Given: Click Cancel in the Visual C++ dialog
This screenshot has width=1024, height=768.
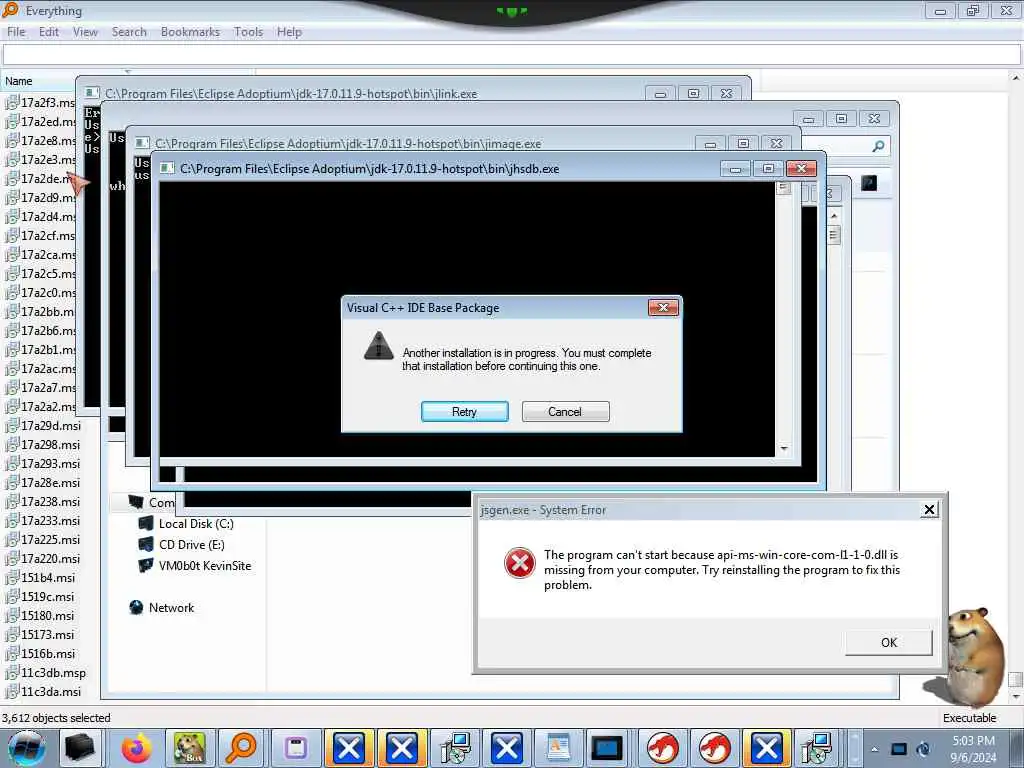Looking at the screenshot, I should click(x=565, y=411).
